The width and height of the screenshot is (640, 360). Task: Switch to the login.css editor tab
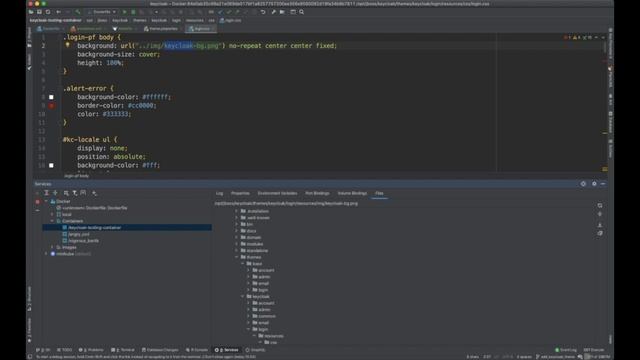tap(201, 29)
